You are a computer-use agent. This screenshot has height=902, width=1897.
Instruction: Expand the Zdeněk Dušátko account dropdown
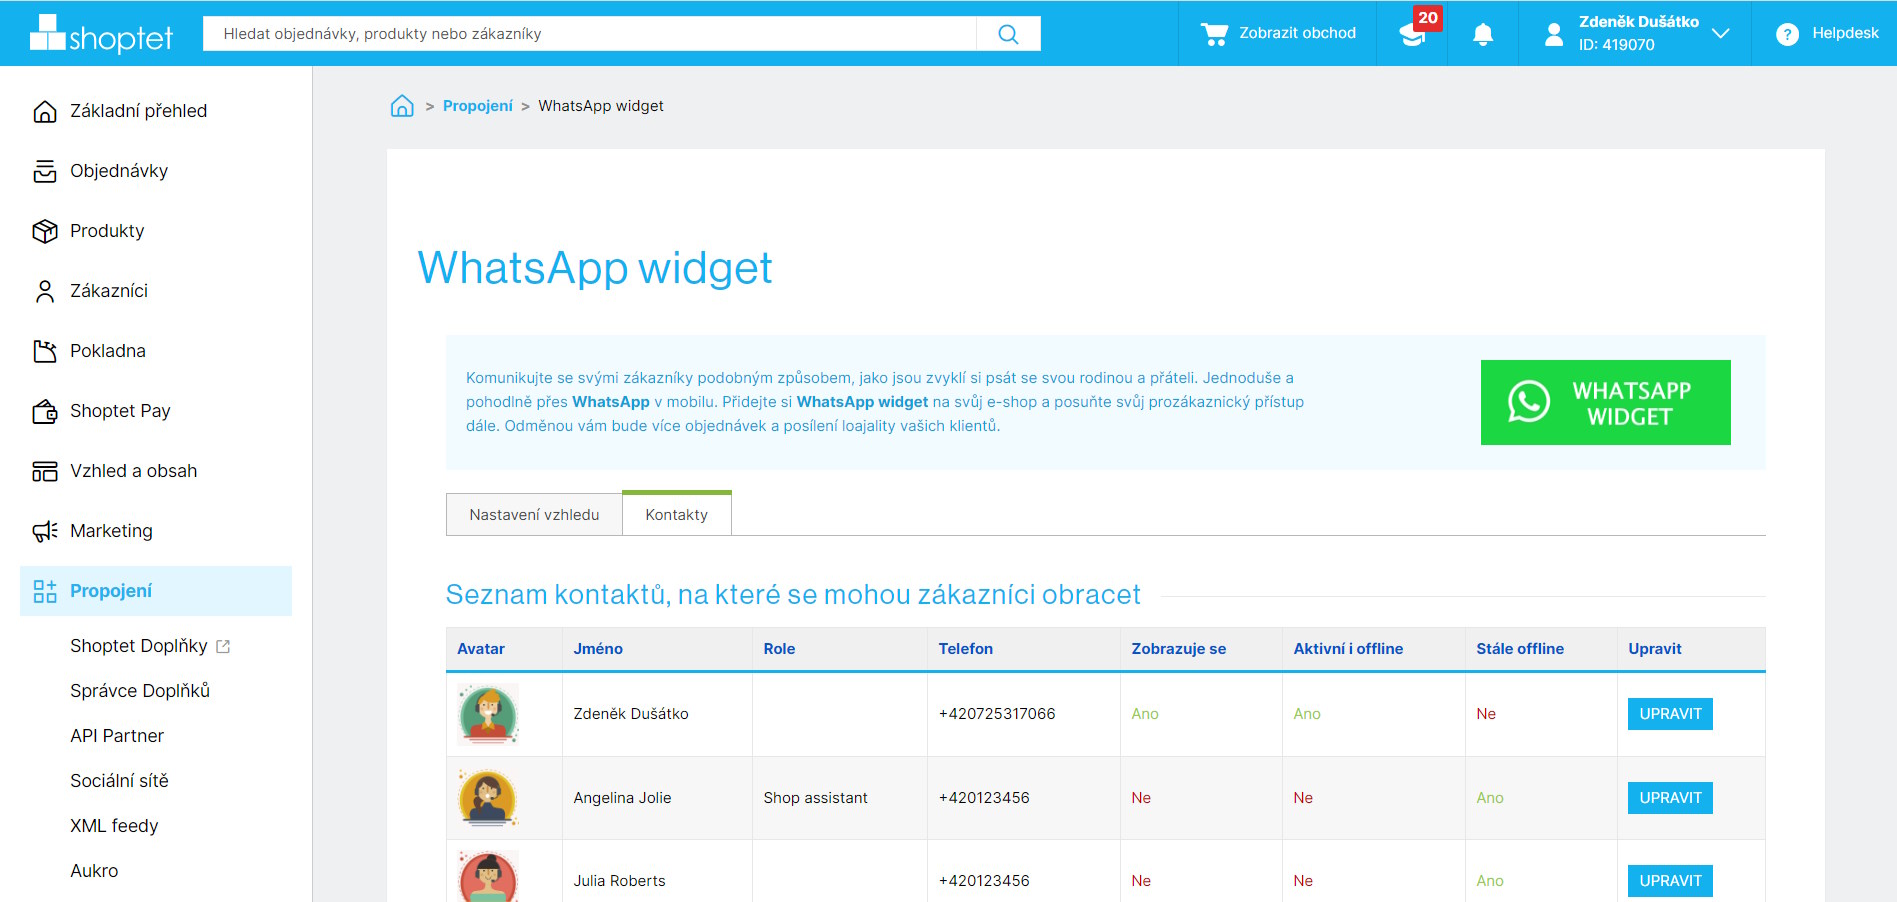pyautogui.click(x=1720, y=33)
